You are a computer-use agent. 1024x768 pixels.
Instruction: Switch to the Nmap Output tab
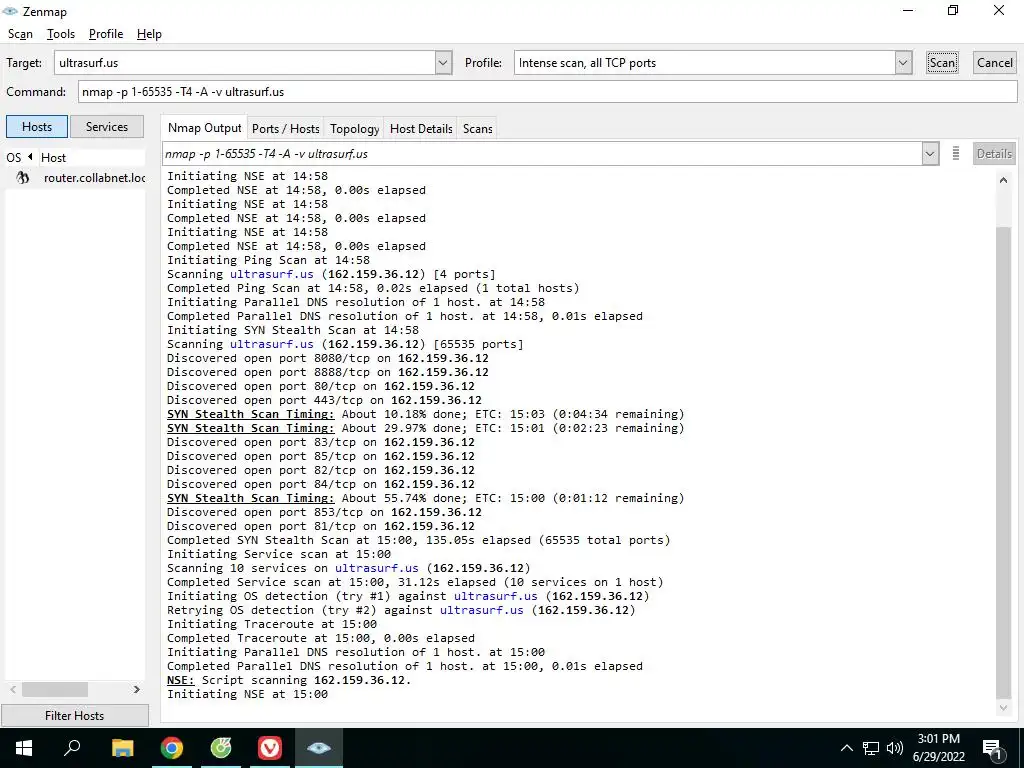[204, 128]
